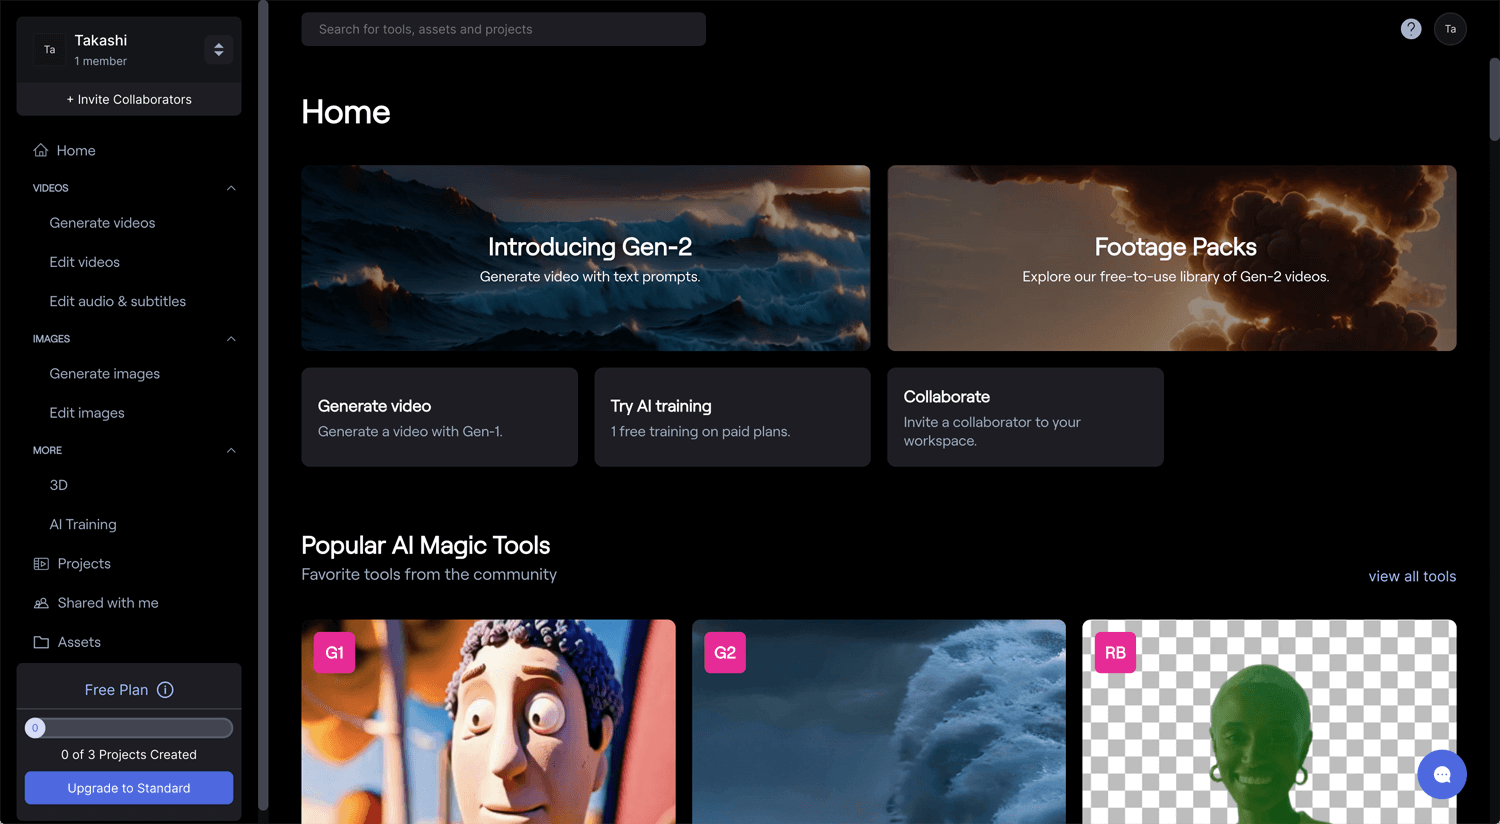This screenshot has height=824, width=1500.
Task: Click the Projects icon in sidebar
Action: pyautogui.click(x=41, y=564)
